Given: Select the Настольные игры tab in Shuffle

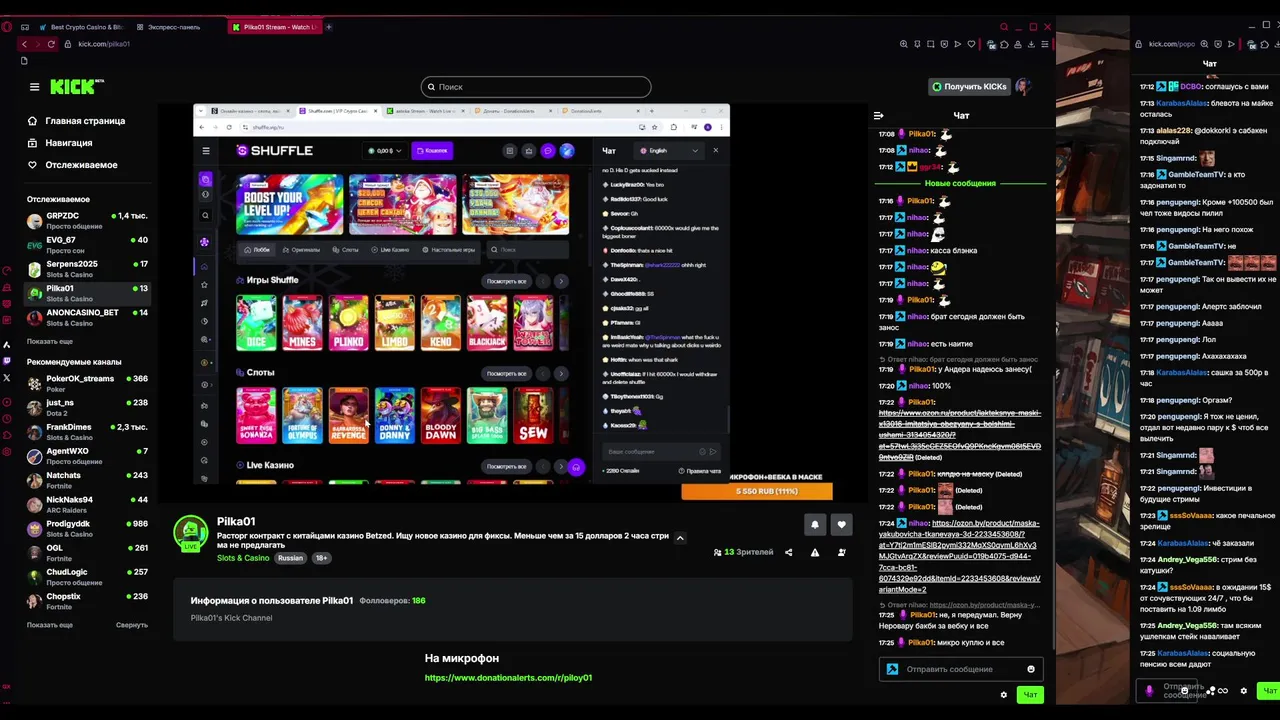Looking at the screenshot, I should pos(449,250).
